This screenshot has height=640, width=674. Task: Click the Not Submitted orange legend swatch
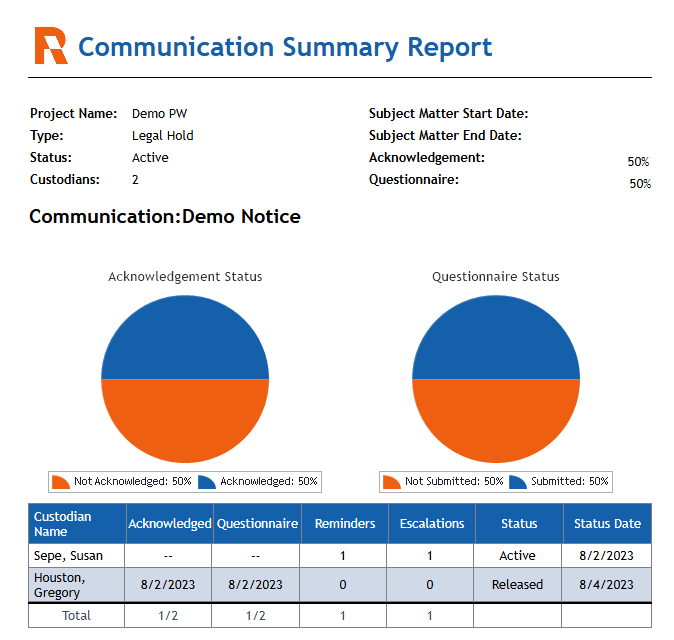click(392, 482)
